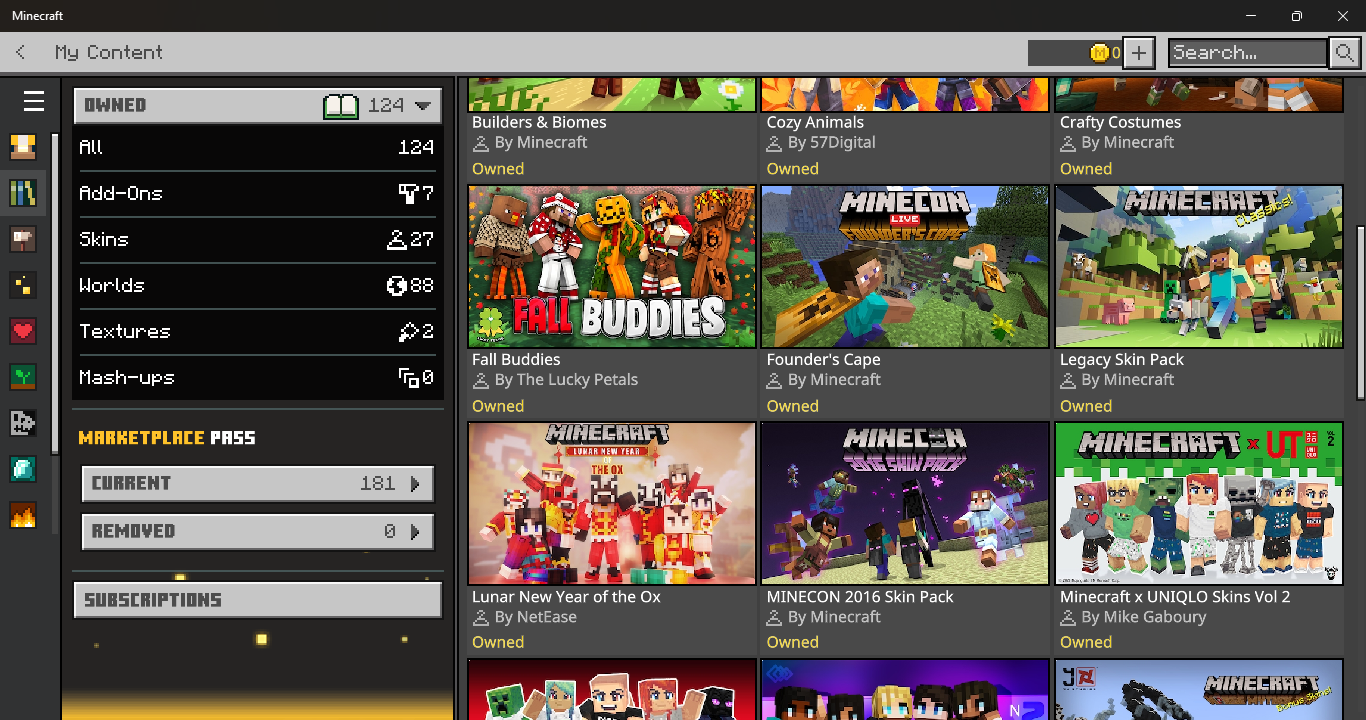The width and height of the screenshot is (1366, 720).
Task: Filter owned content by Add-Ons
Action: (x=258, y=193)
